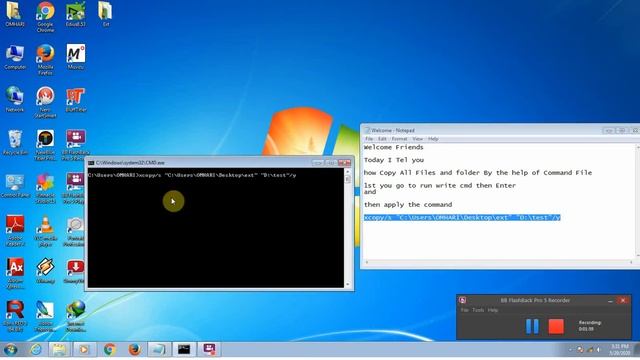Viewport: 640px width, 360px height.
Task: Open the blue feather application shortcut
Action: (x=45, y=315)
